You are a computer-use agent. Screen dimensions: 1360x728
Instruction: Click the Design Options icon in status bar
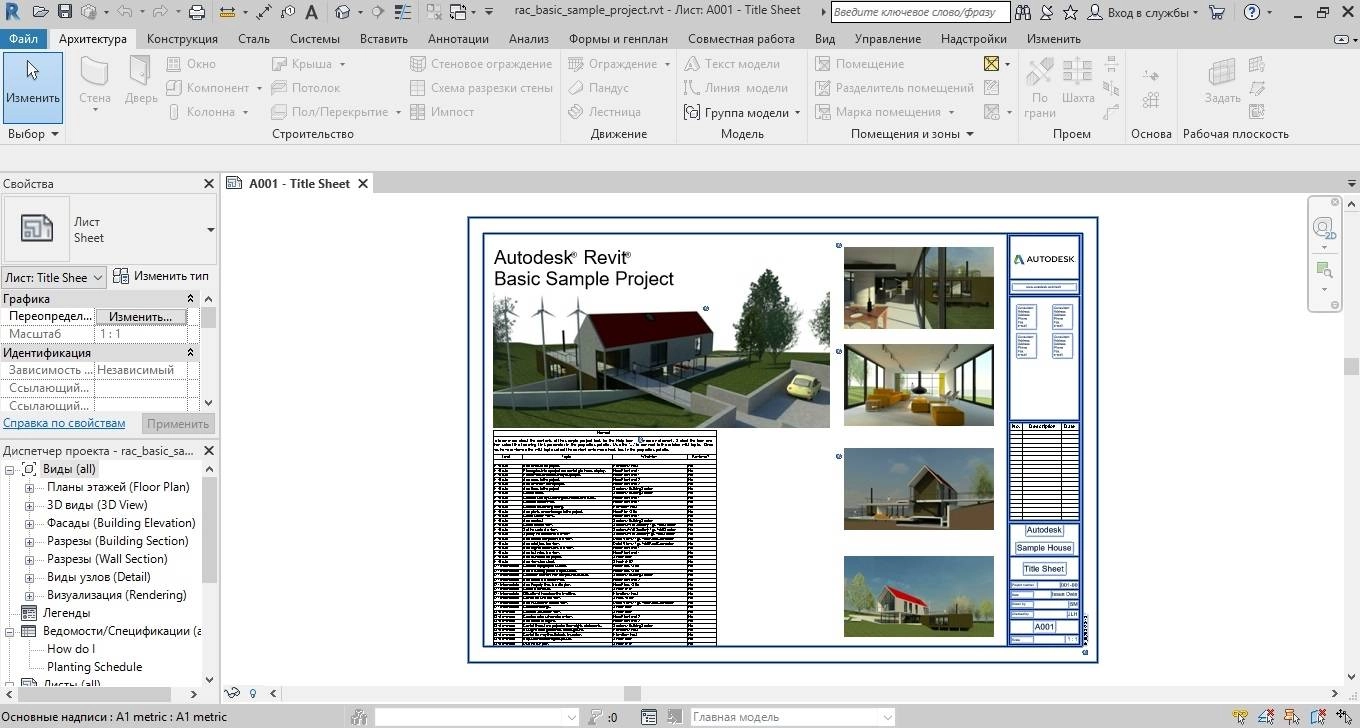coord(649,717)
